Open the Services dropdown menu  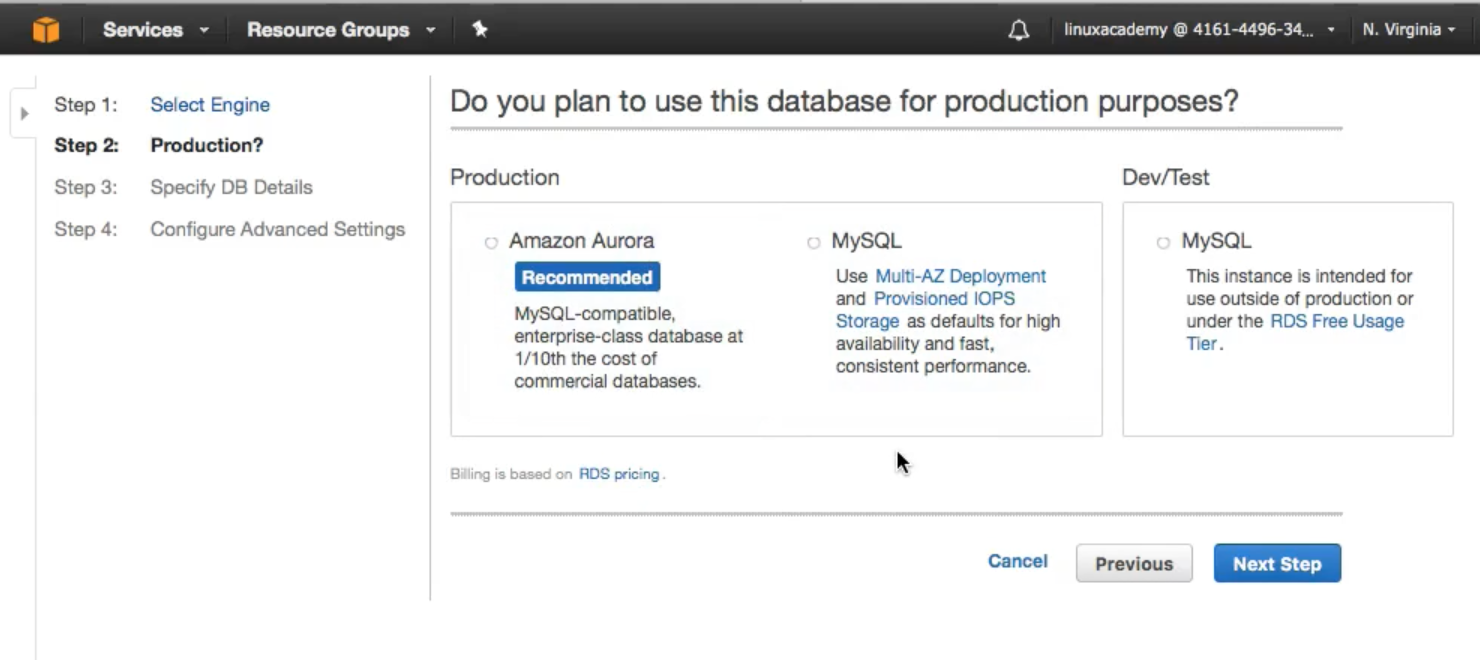pyautogui.click(x=155, y=30)
